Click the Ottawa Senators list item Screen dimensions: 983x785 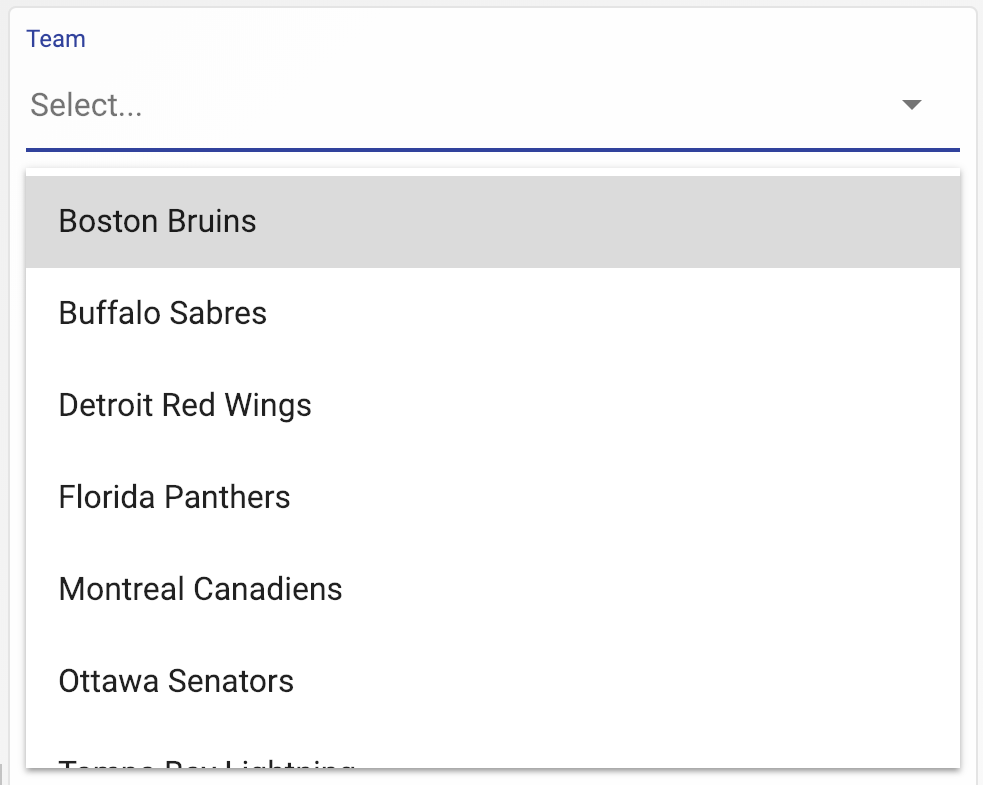[x=492, y=681]
